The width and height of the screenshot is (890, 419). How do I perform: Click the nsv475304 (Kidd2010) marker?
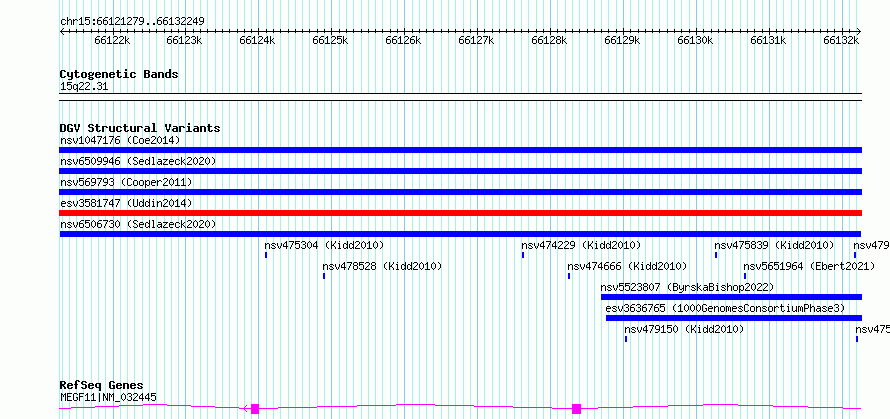click(266, 255)
